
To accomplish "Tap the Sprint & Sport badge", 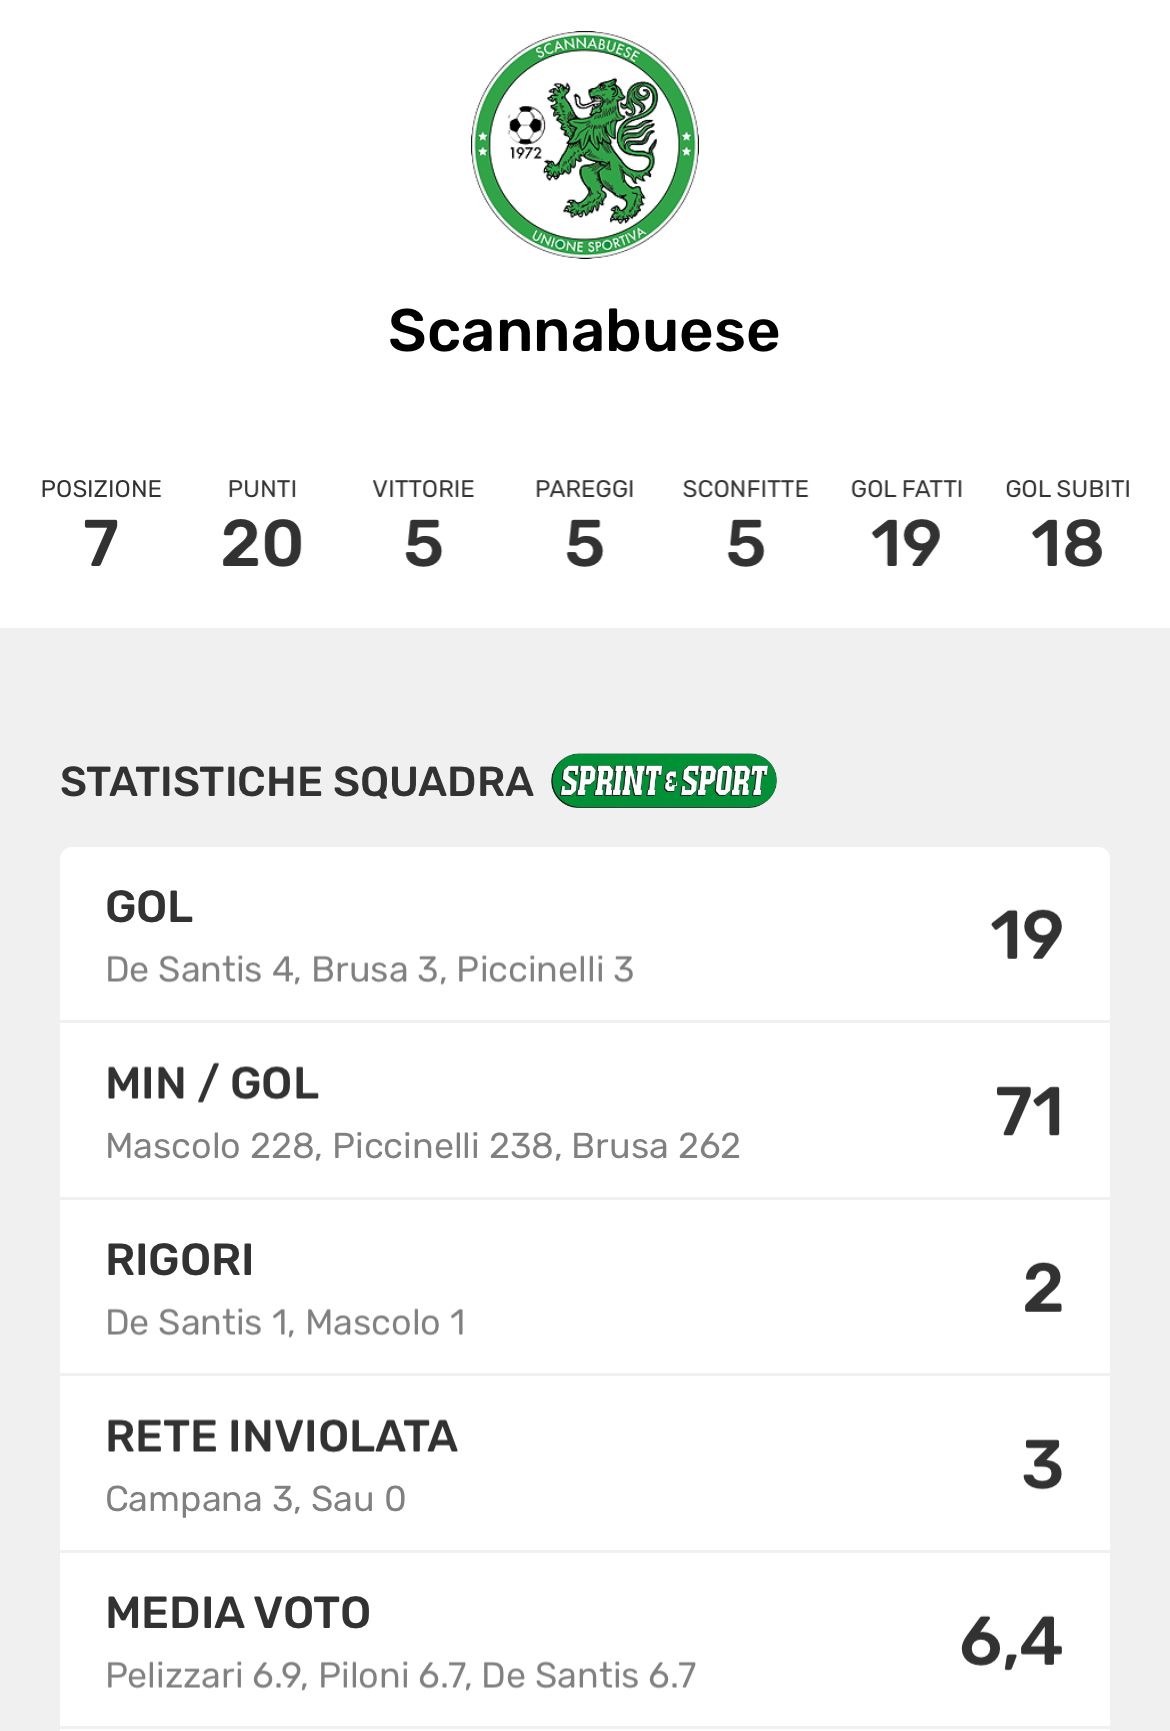I will coord(663,781).
